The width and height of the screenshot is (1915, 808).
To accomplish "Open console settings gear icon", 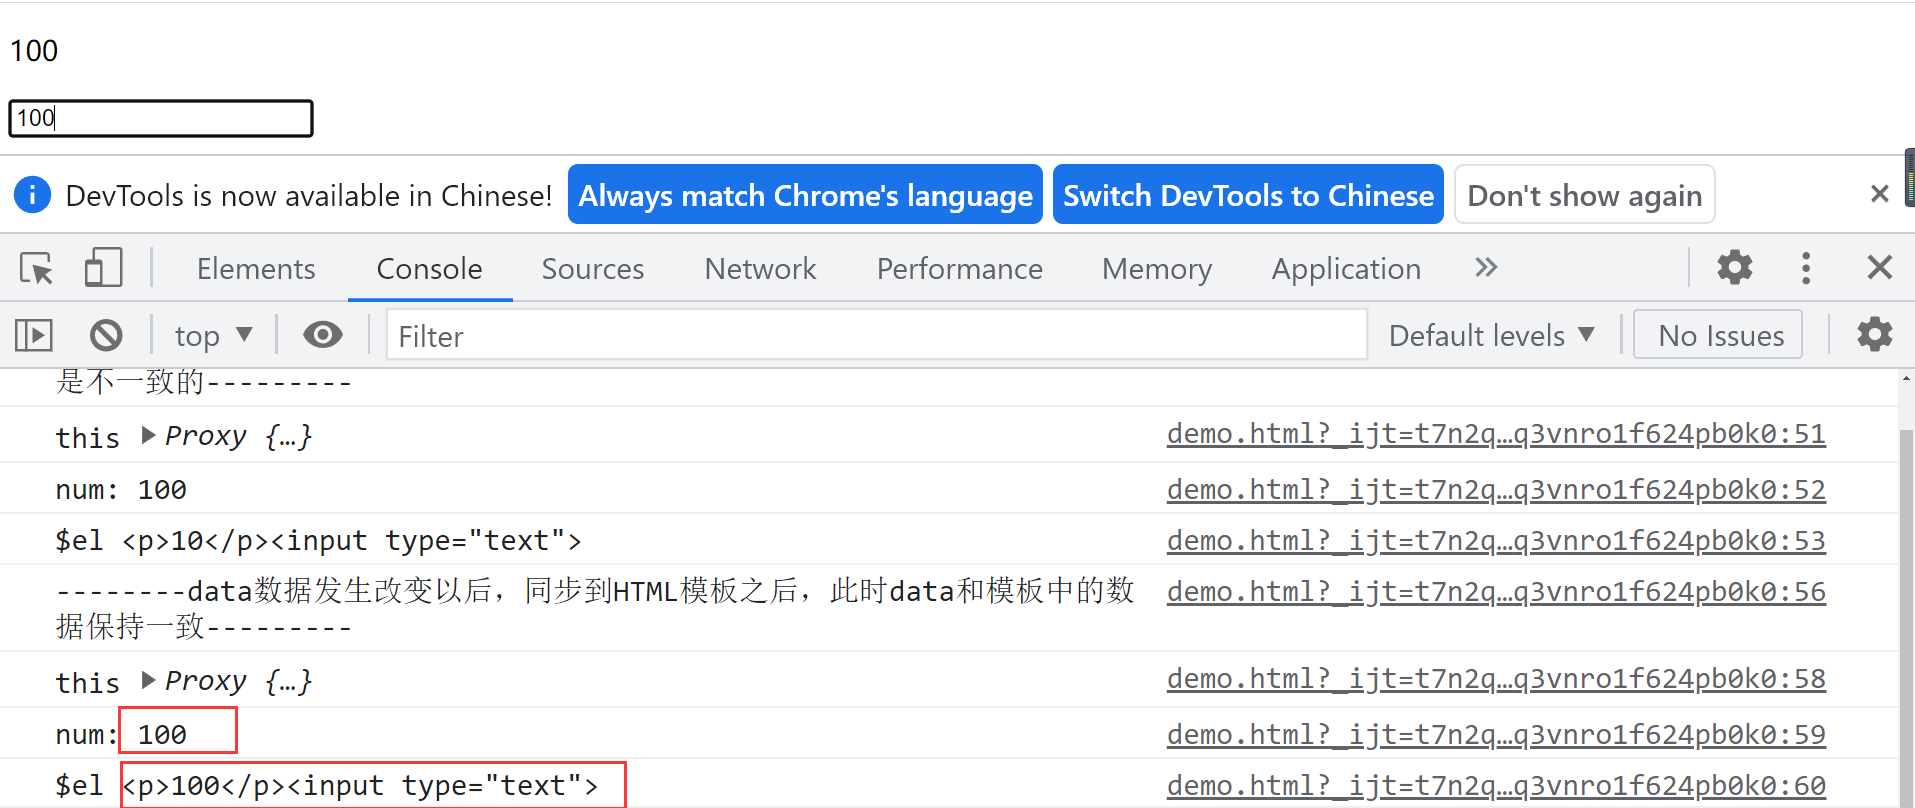I will click(x=1875, y=334).
